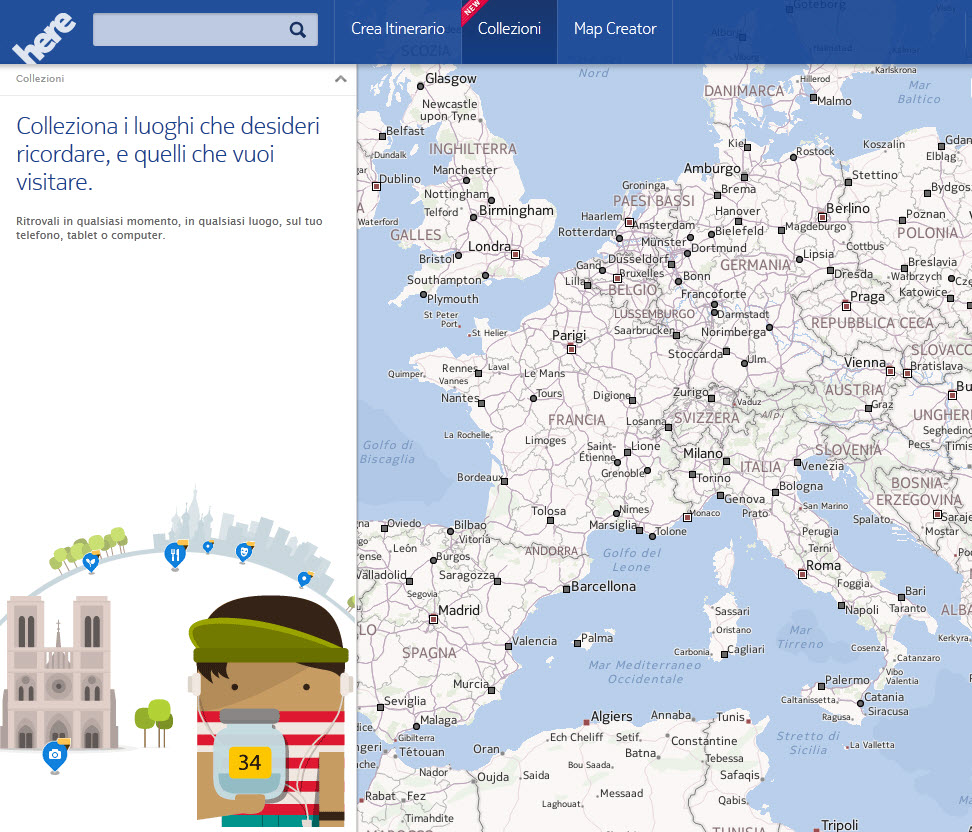Click the camera pin below the cathedral

[x=55, y=755]
